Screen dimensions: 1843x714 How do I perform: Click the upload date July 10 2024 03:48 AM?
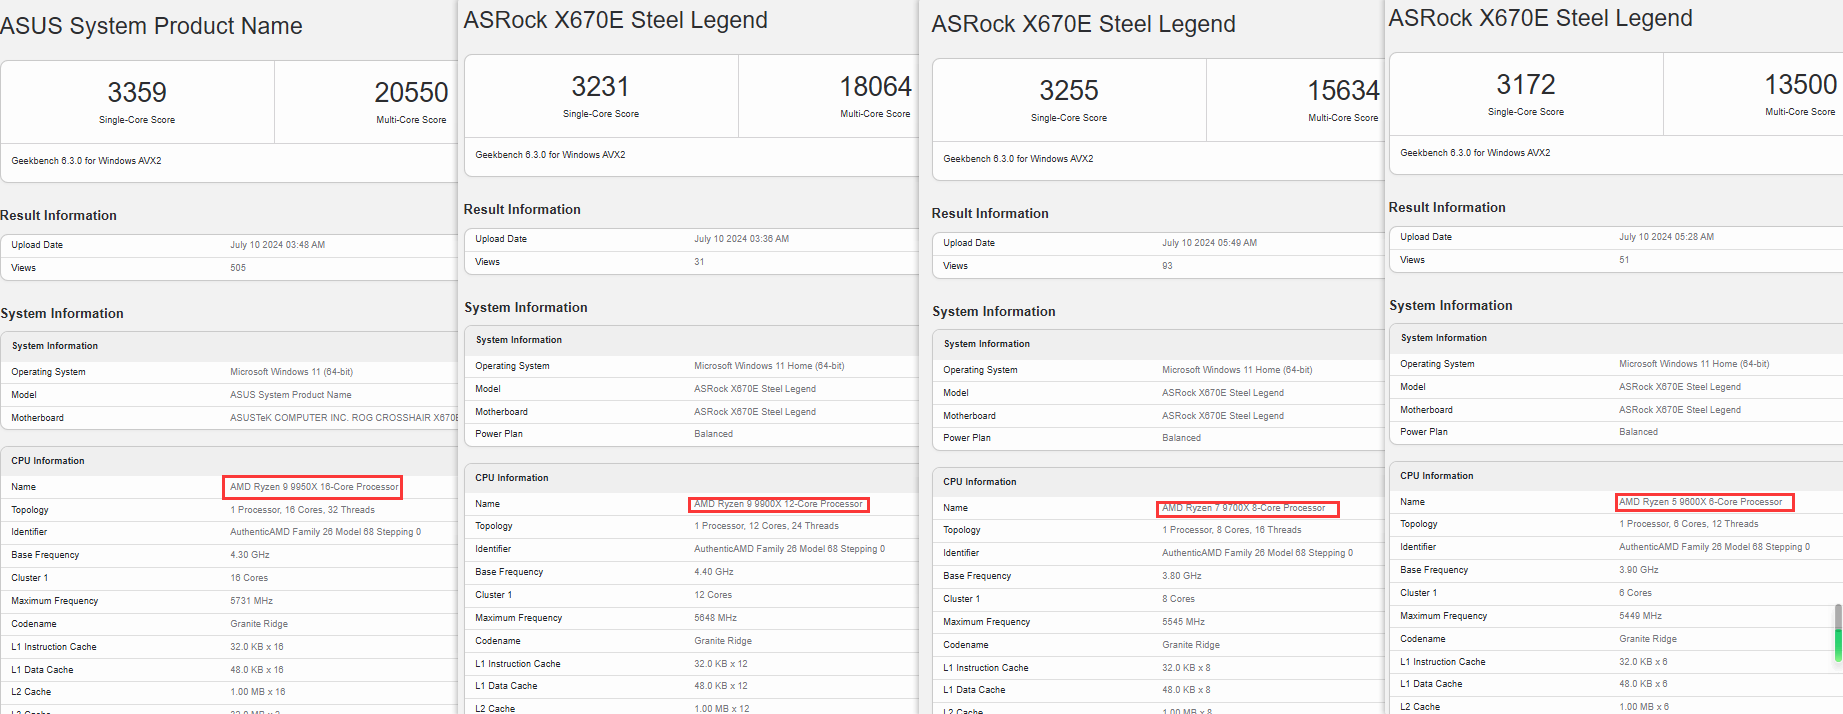277,245
